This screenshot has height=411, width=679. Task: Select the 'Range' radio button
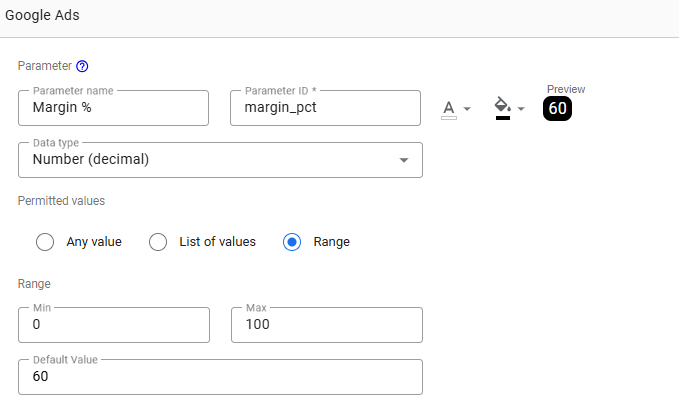(x=292, y=242)
